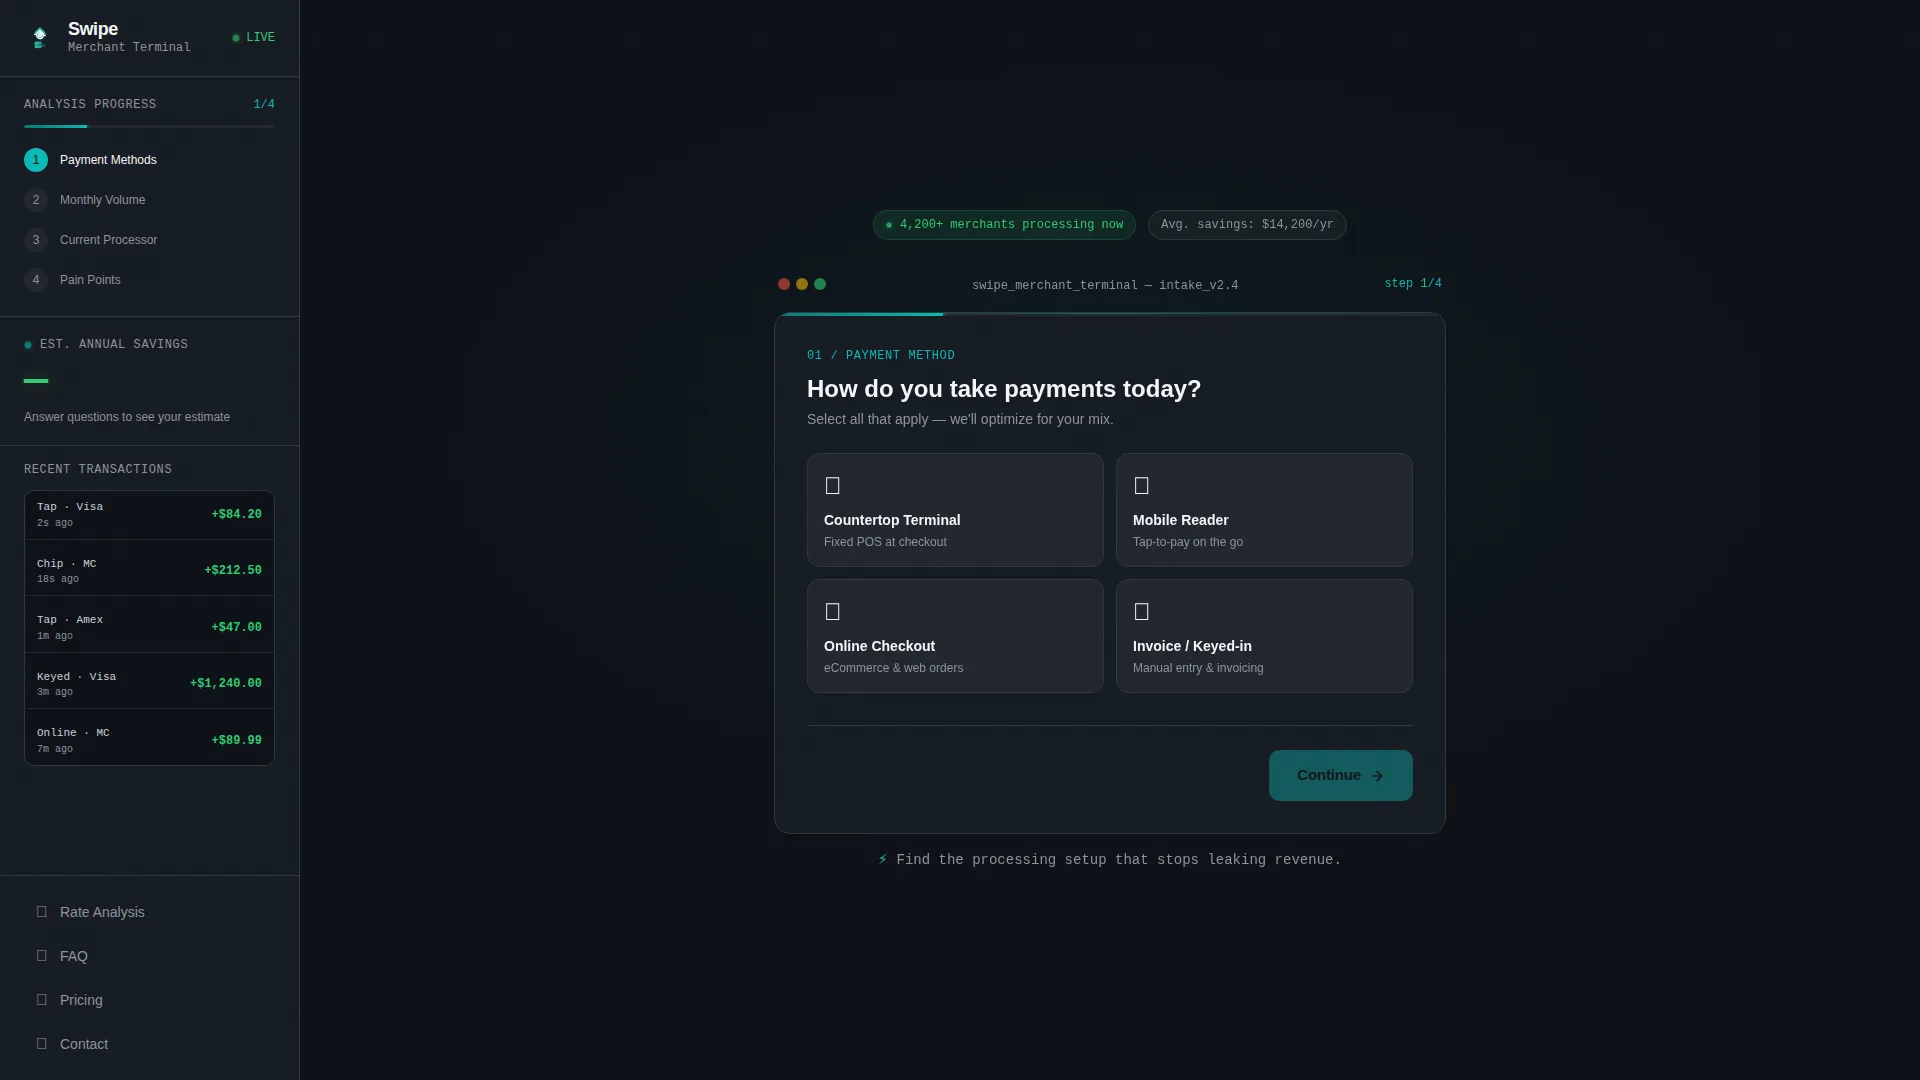Click the Avg. savings badge
Screen dimensions: 1920x1080
1247,225
